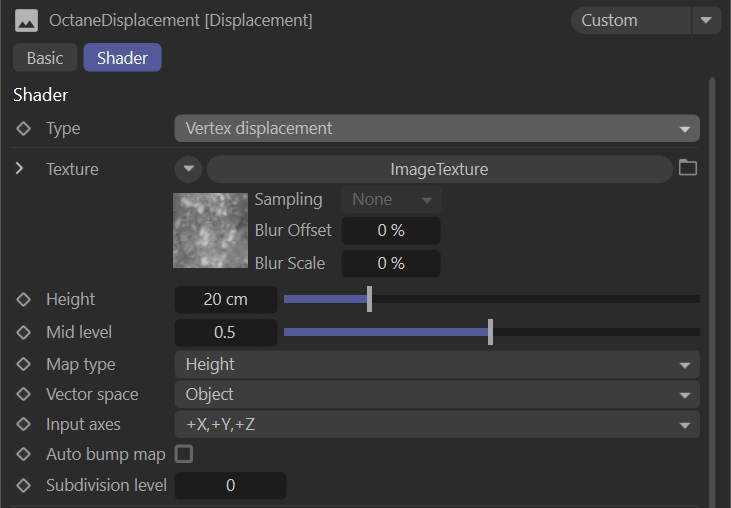Click the keyframe diamond next to Type
The image size is (731, 508).
(23, 129)
